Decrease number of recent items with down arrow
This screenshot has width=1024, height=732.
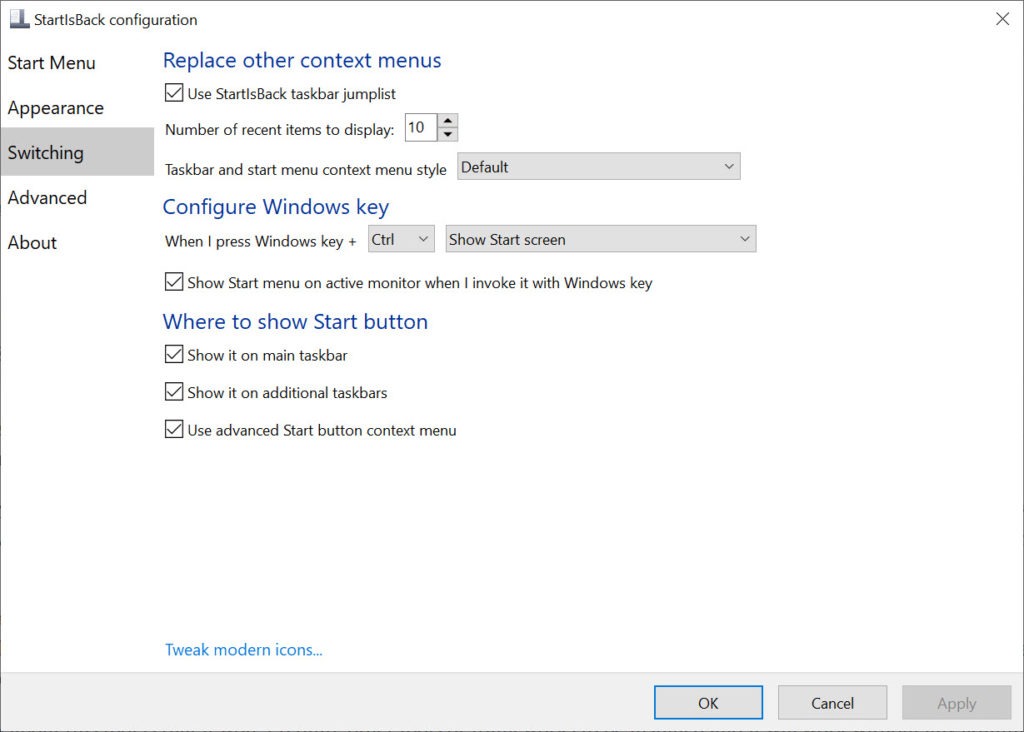447,135
